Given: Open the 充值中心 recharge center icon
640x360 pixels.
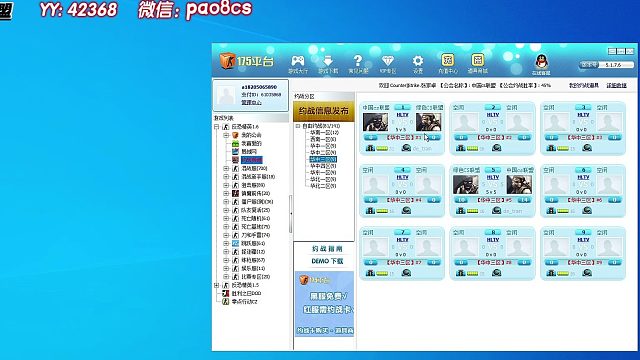Looking at the screenshot, I should [x=447, y=60].
